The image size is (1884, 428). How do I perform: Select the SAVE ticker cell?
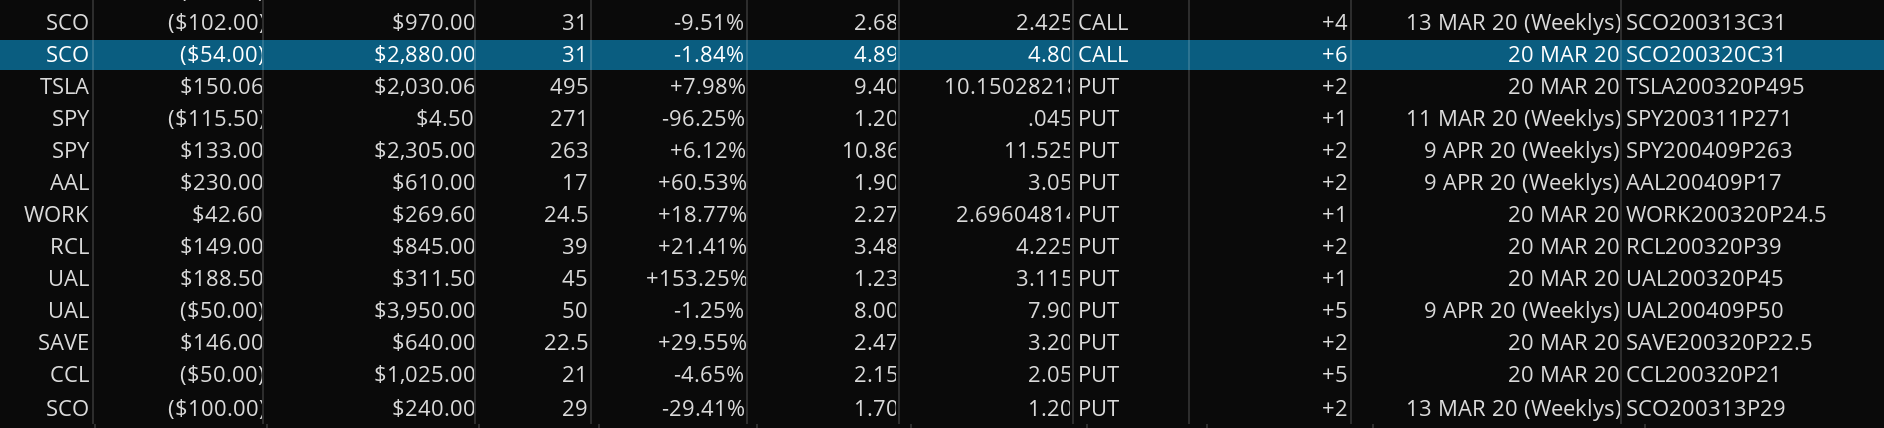[x=63, y=342]
